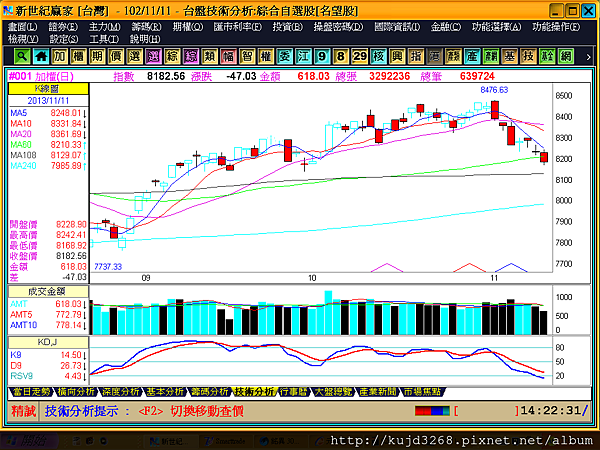Select the cyan 產 toolbar icon
The width and height of the screenshot is (600, 450).
click(x=472, y=57)
